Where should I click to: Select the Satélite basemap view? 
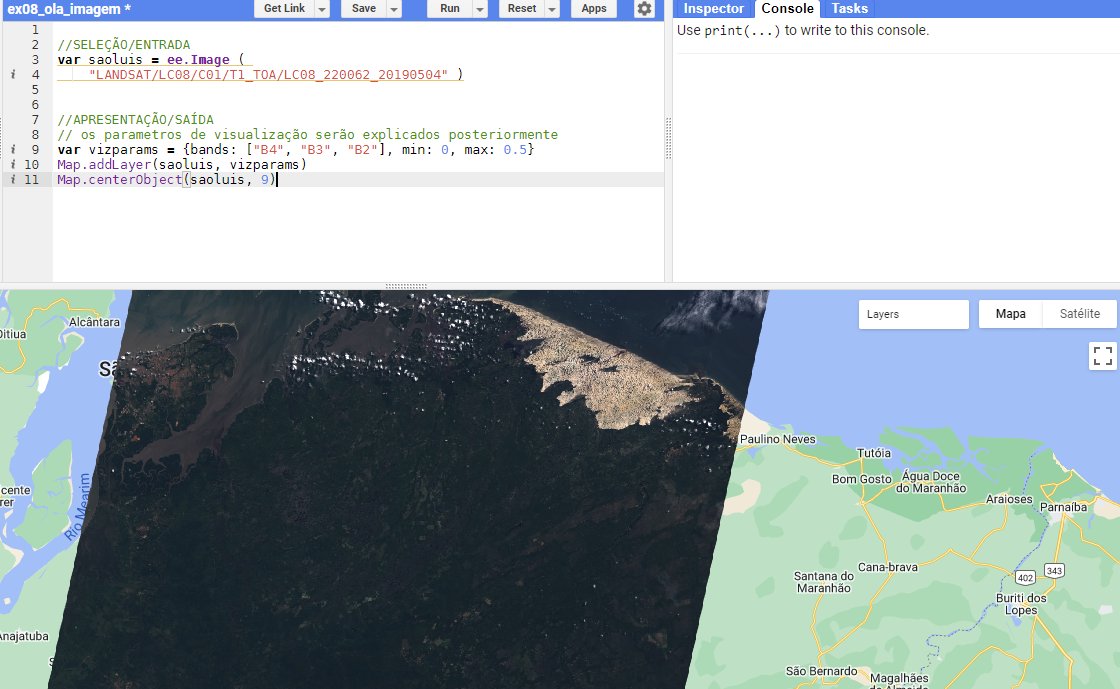tap(1079, 313)
